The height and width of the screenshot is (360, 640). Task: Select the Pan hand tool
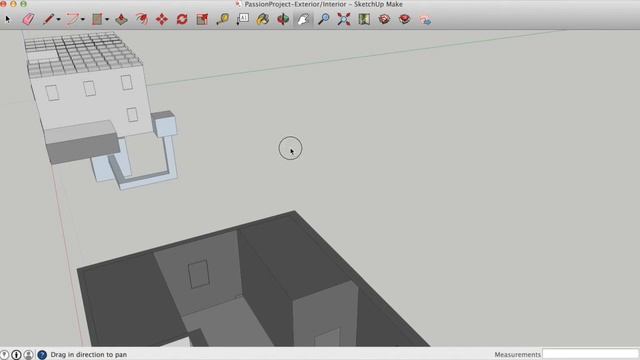303,19
